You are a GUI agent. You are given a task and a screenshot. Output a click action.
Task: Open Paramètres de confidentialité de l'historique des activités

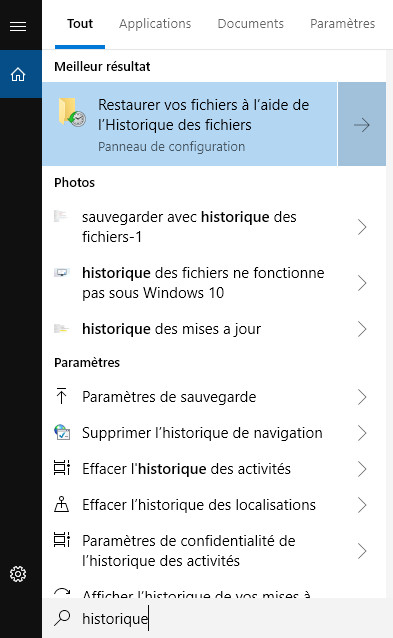click(x=214, y=551)
